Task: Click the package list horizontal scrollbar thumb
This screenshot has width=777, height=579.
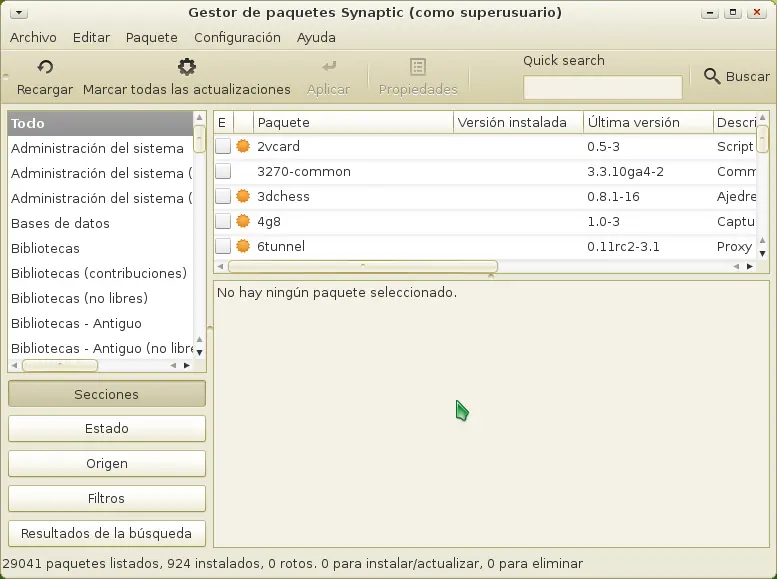Action: point(363,266)
